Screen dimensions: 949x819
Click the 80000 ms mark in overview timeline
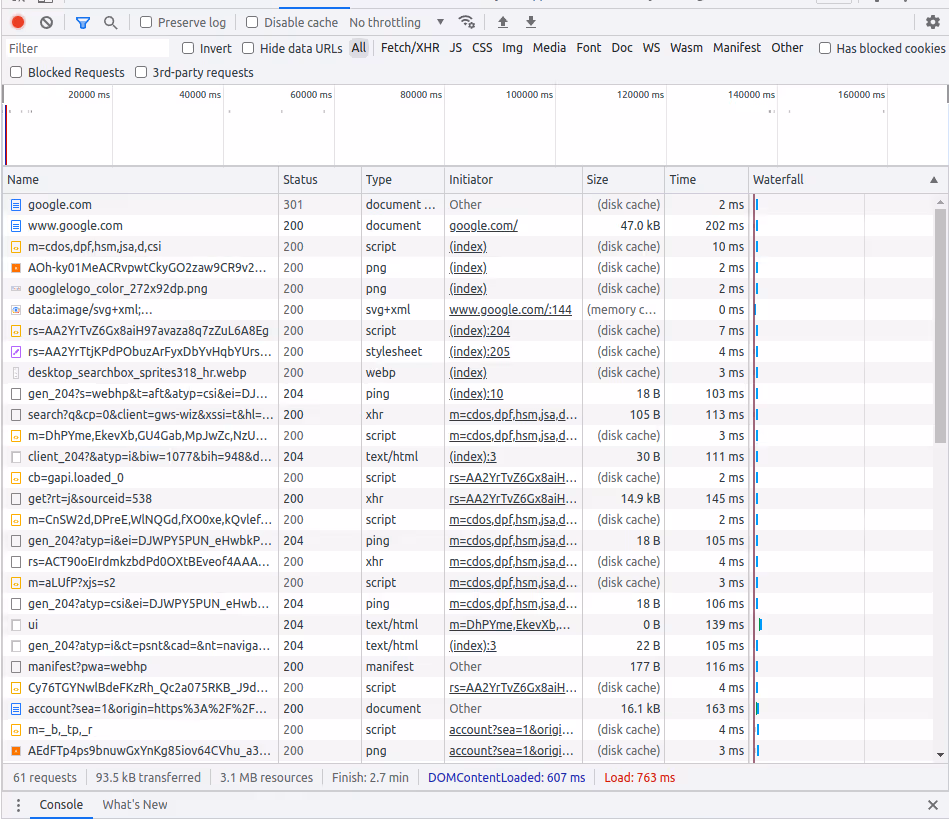pos(421,95)
